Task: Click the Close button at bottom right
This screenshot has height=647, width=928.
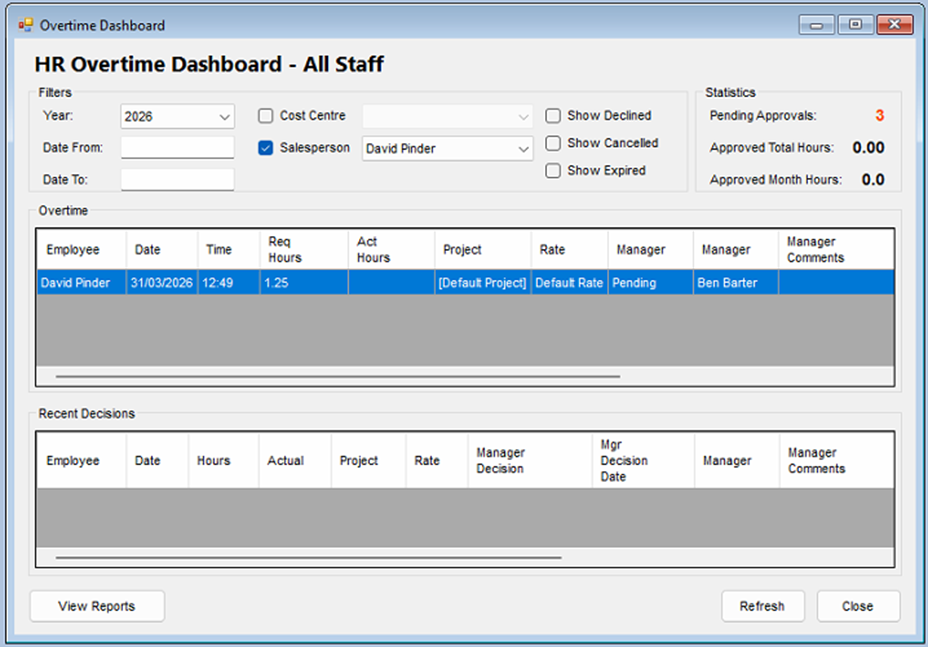Action: pyautogui.click(x=858, y=606)
